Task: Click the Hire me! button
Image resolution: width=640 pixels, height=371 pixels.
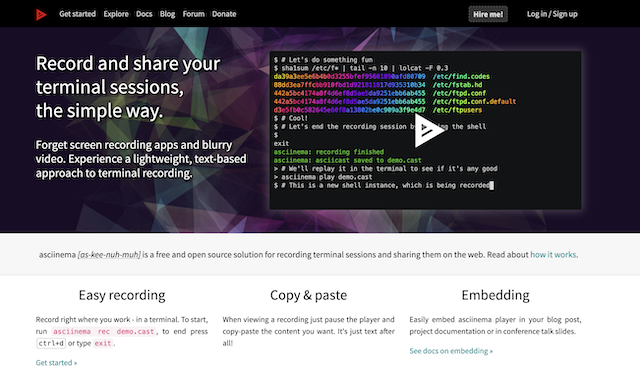Action: 488,14
